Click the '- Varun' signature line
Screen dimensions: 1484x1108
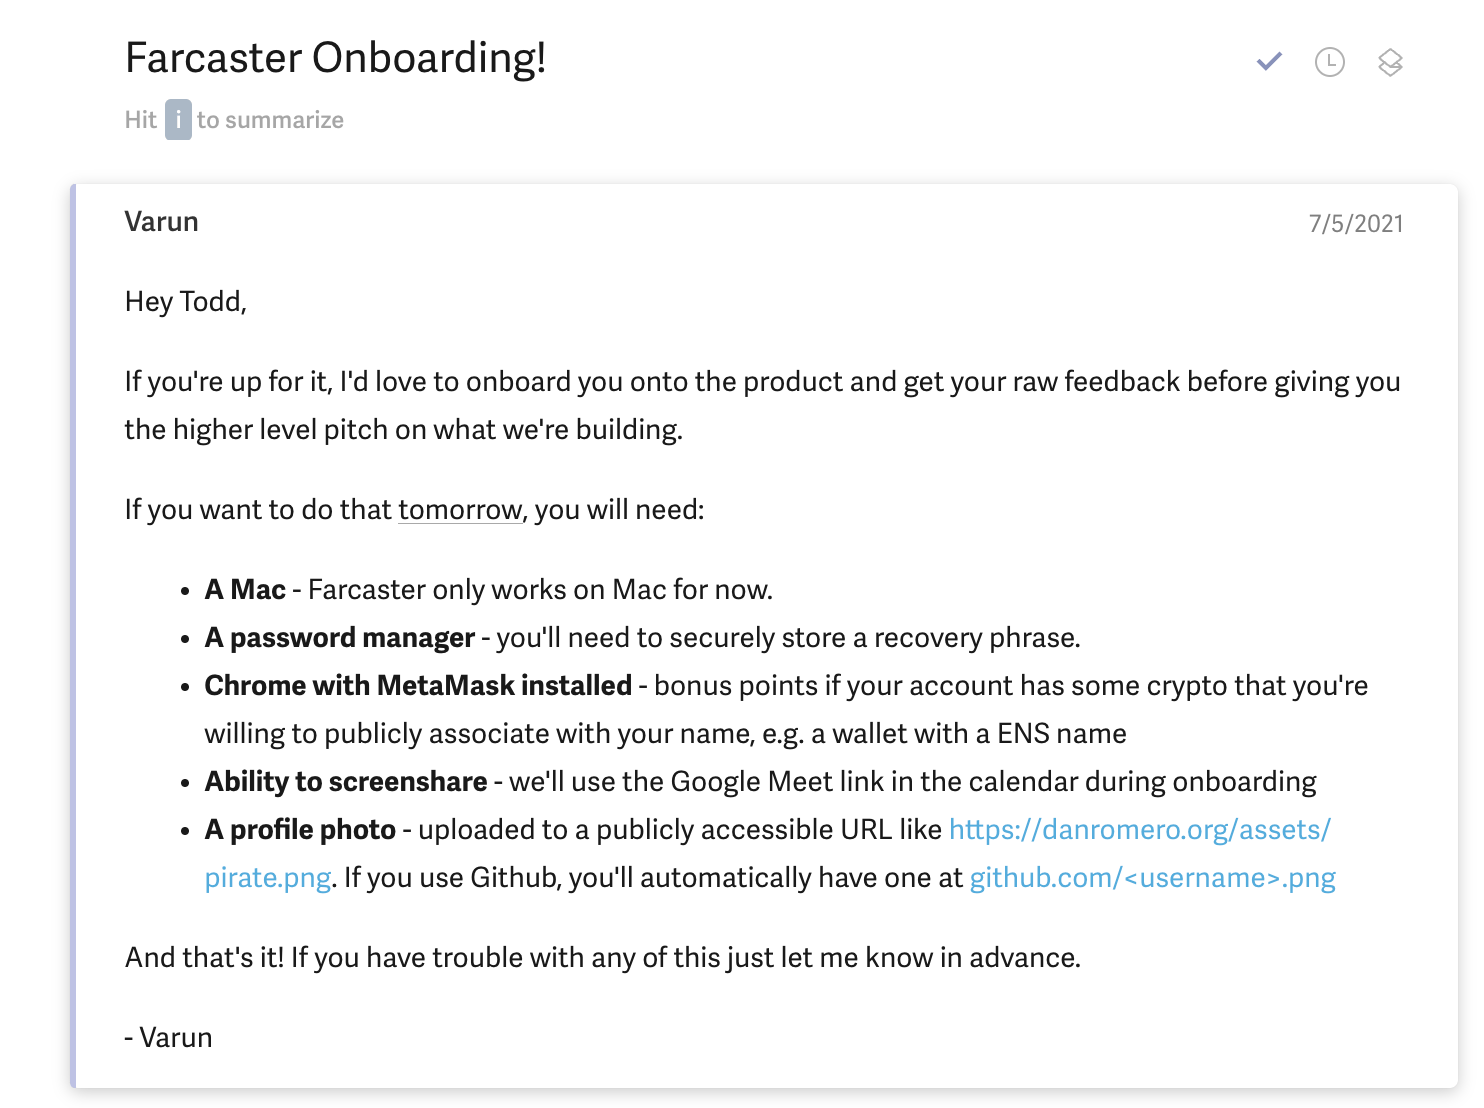168,1038
